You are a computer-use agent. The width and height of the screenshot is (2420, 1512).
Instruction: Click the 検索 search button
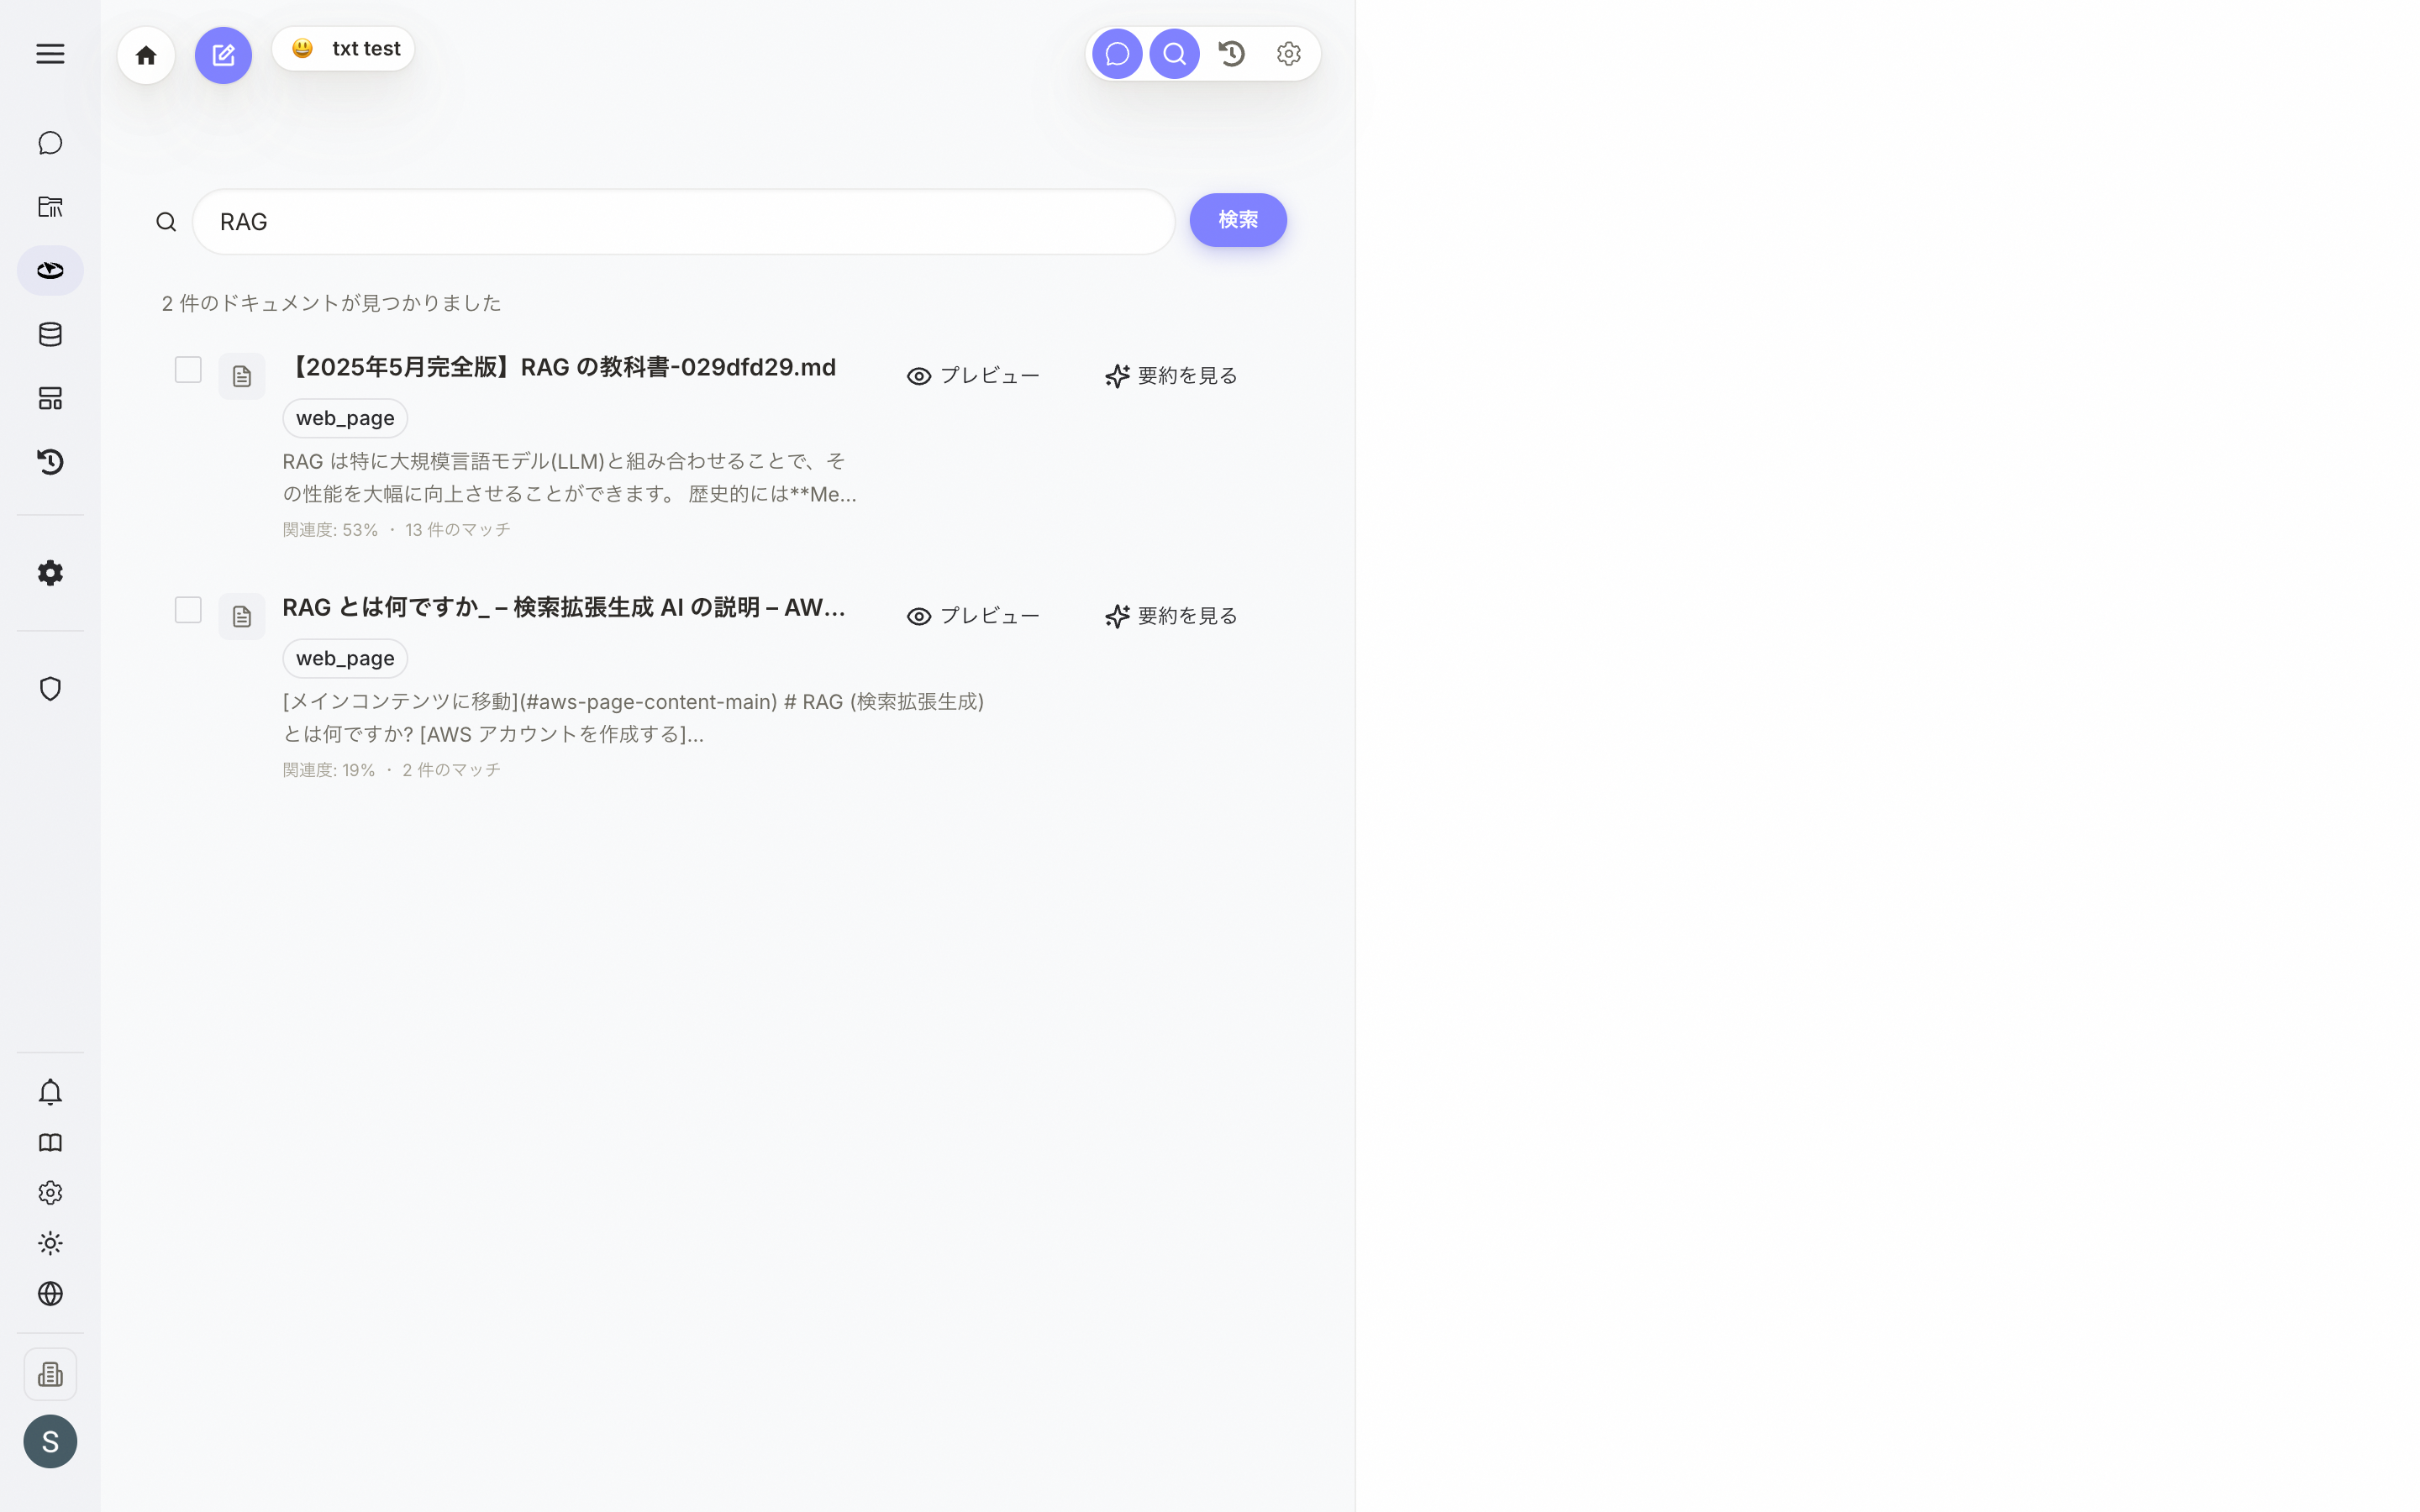[1238, 220]
